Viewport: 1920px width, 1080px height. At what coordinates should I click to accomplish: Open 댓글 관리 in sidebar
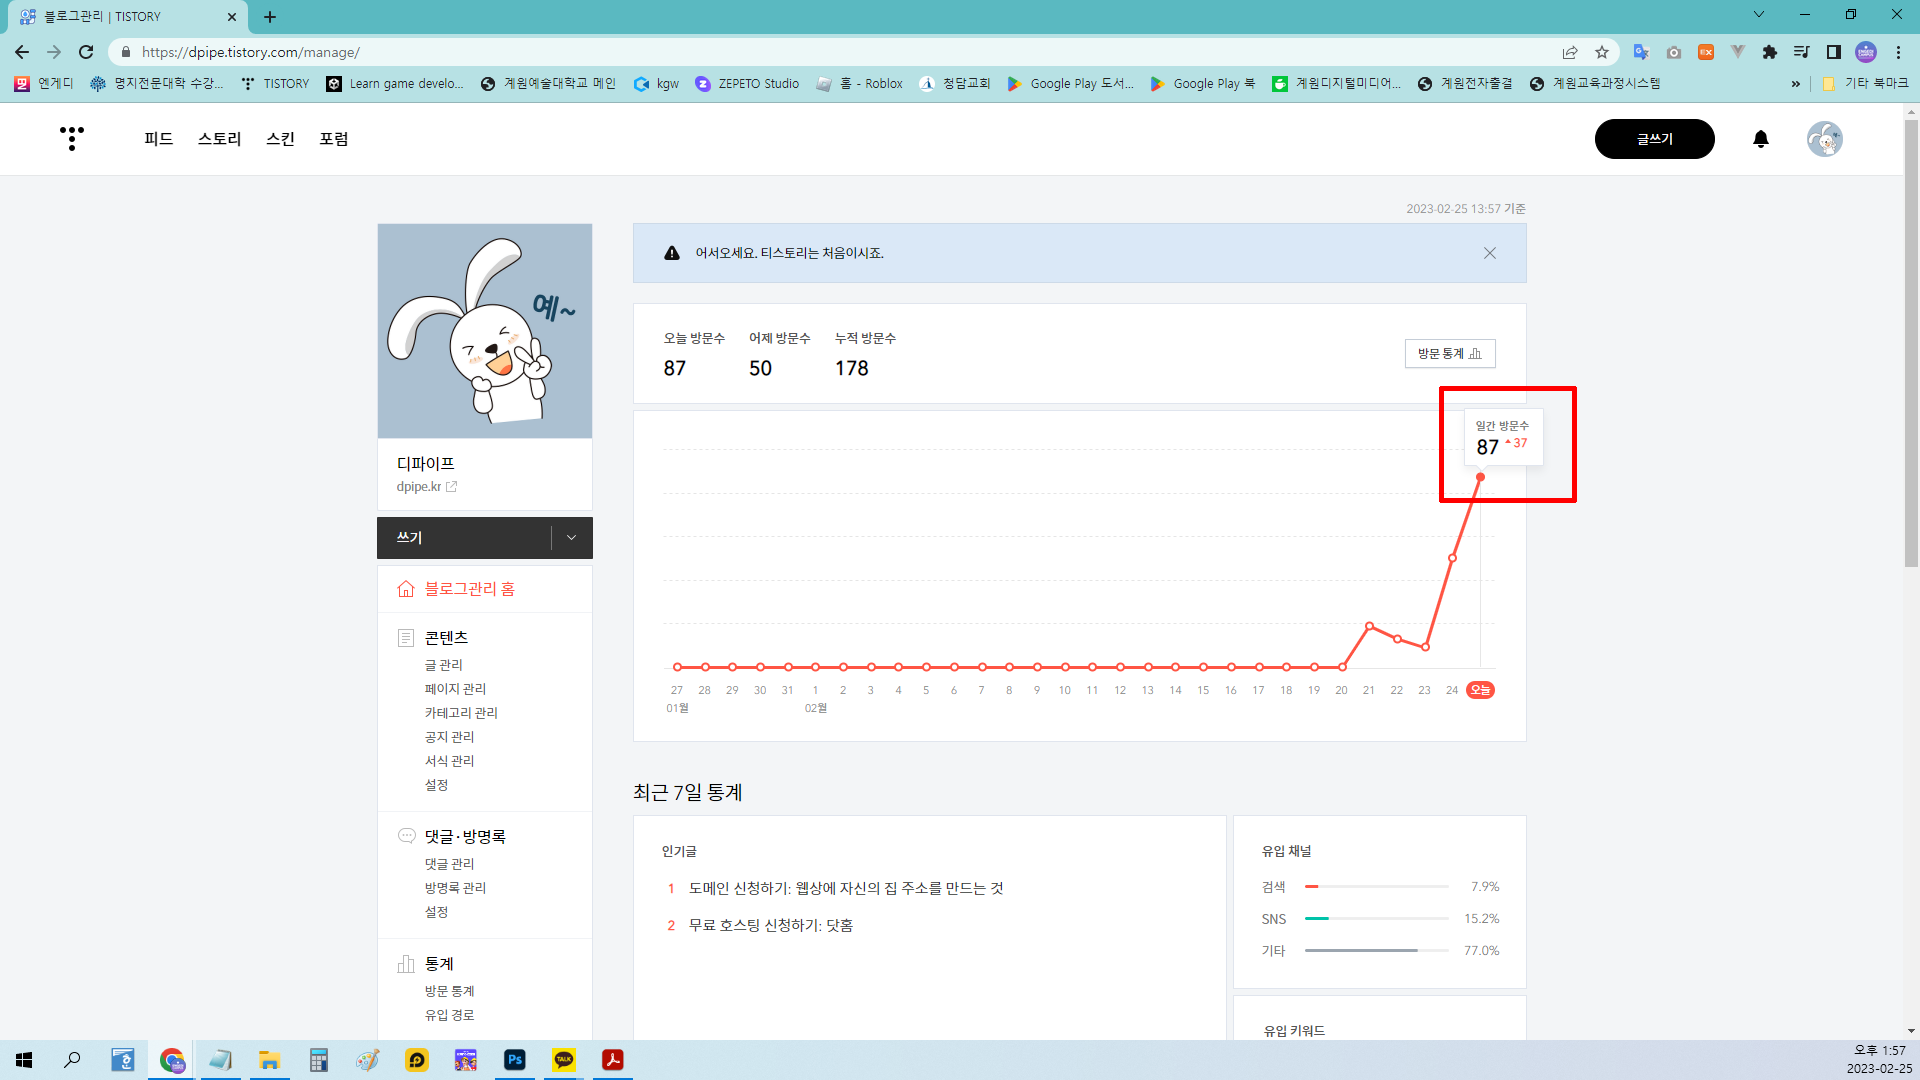[x=449, y=864]
